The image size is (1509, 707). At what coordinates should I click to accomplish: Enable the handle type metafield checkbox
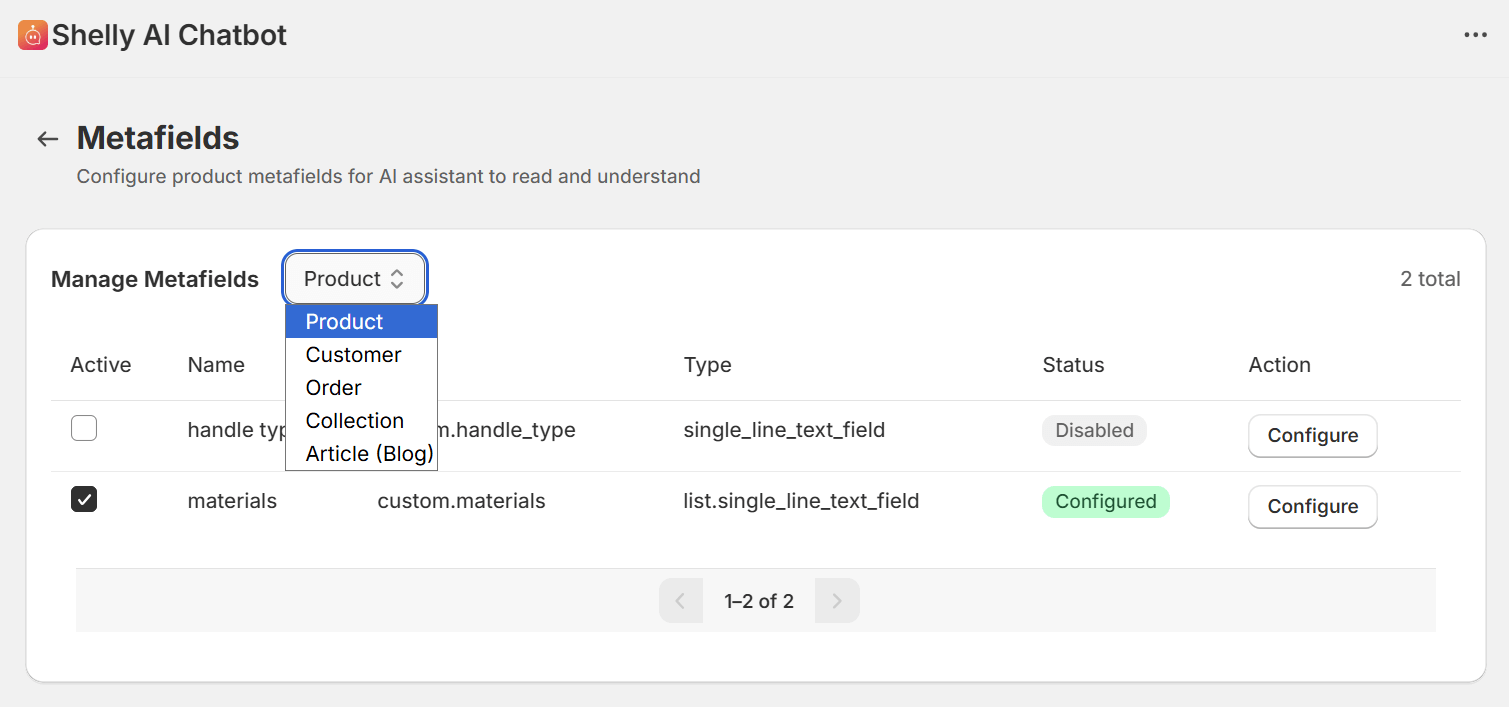click(84, 430)
